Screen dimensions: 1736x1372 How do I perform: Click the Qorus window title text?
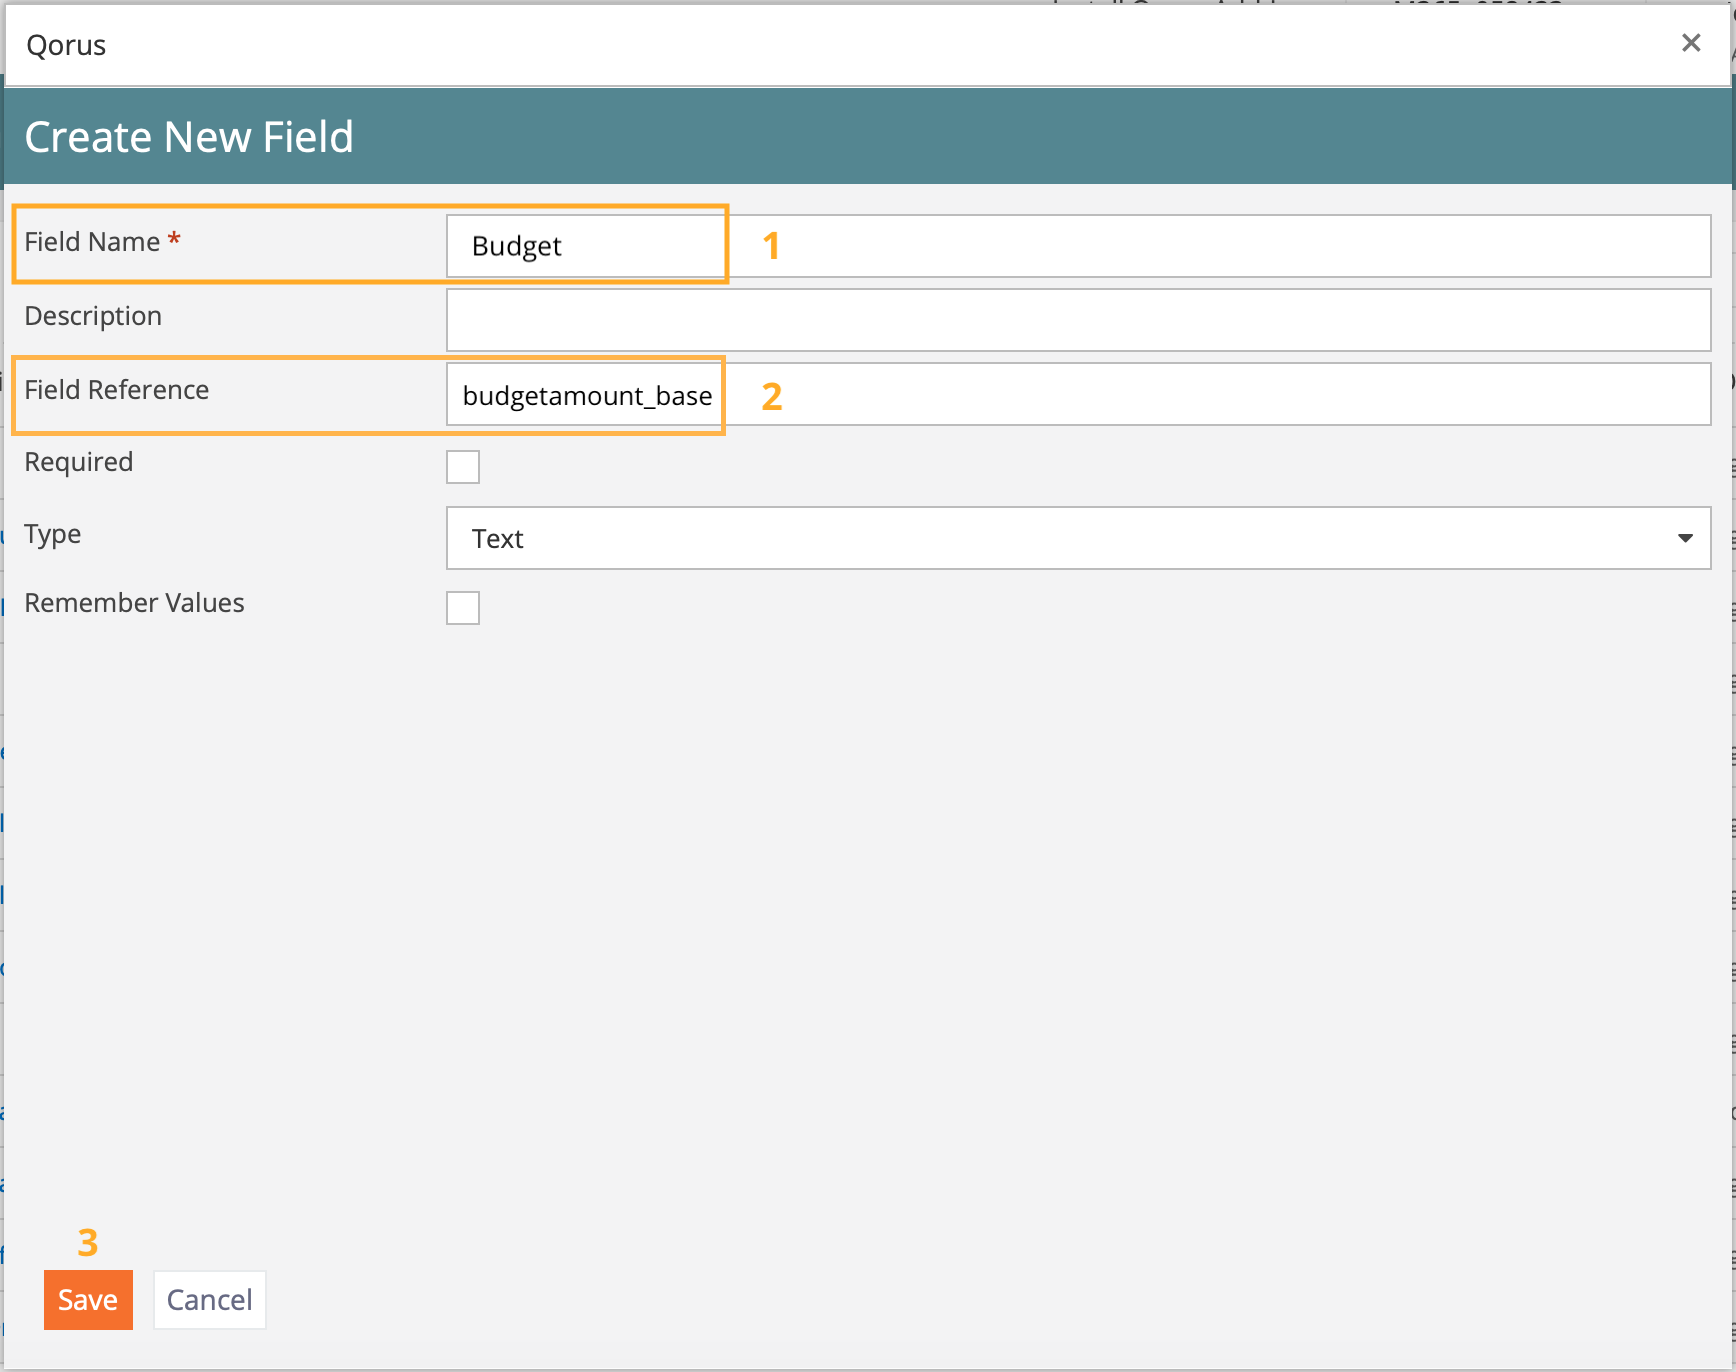pos(66,46)
